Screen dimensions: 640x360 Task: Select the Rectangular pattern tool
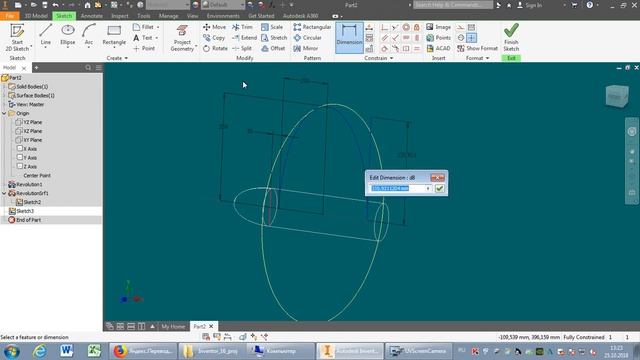(x=312, y=27)
